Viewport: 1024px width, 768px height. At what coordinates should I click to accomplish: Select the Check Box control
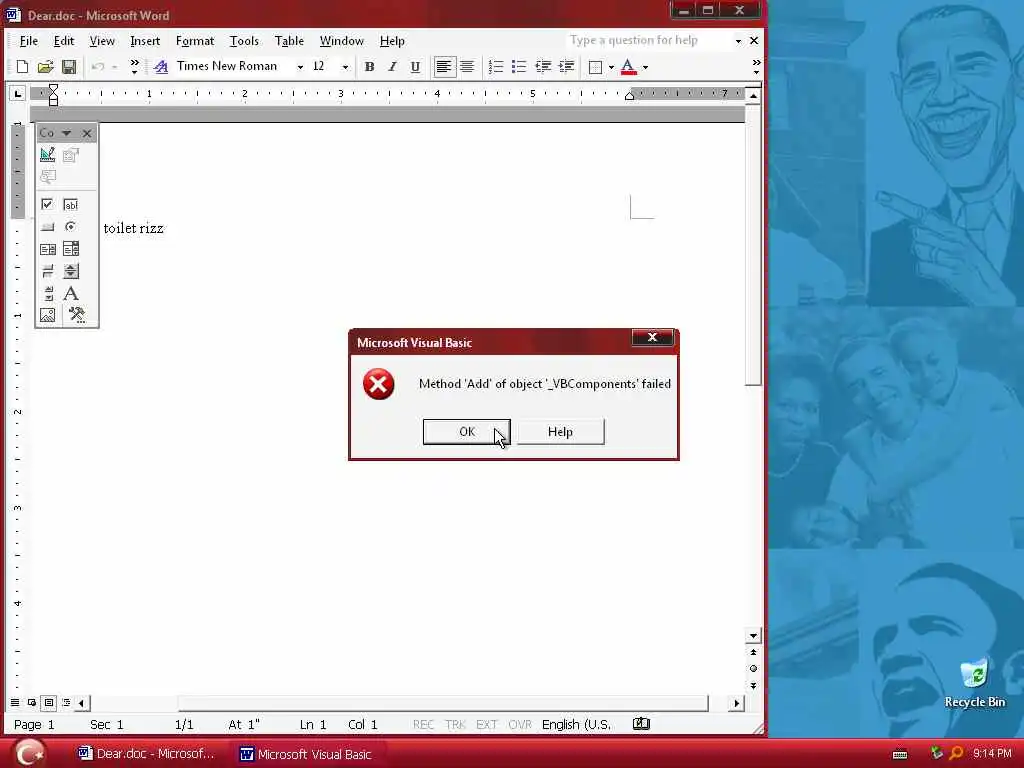click(48, 204)
